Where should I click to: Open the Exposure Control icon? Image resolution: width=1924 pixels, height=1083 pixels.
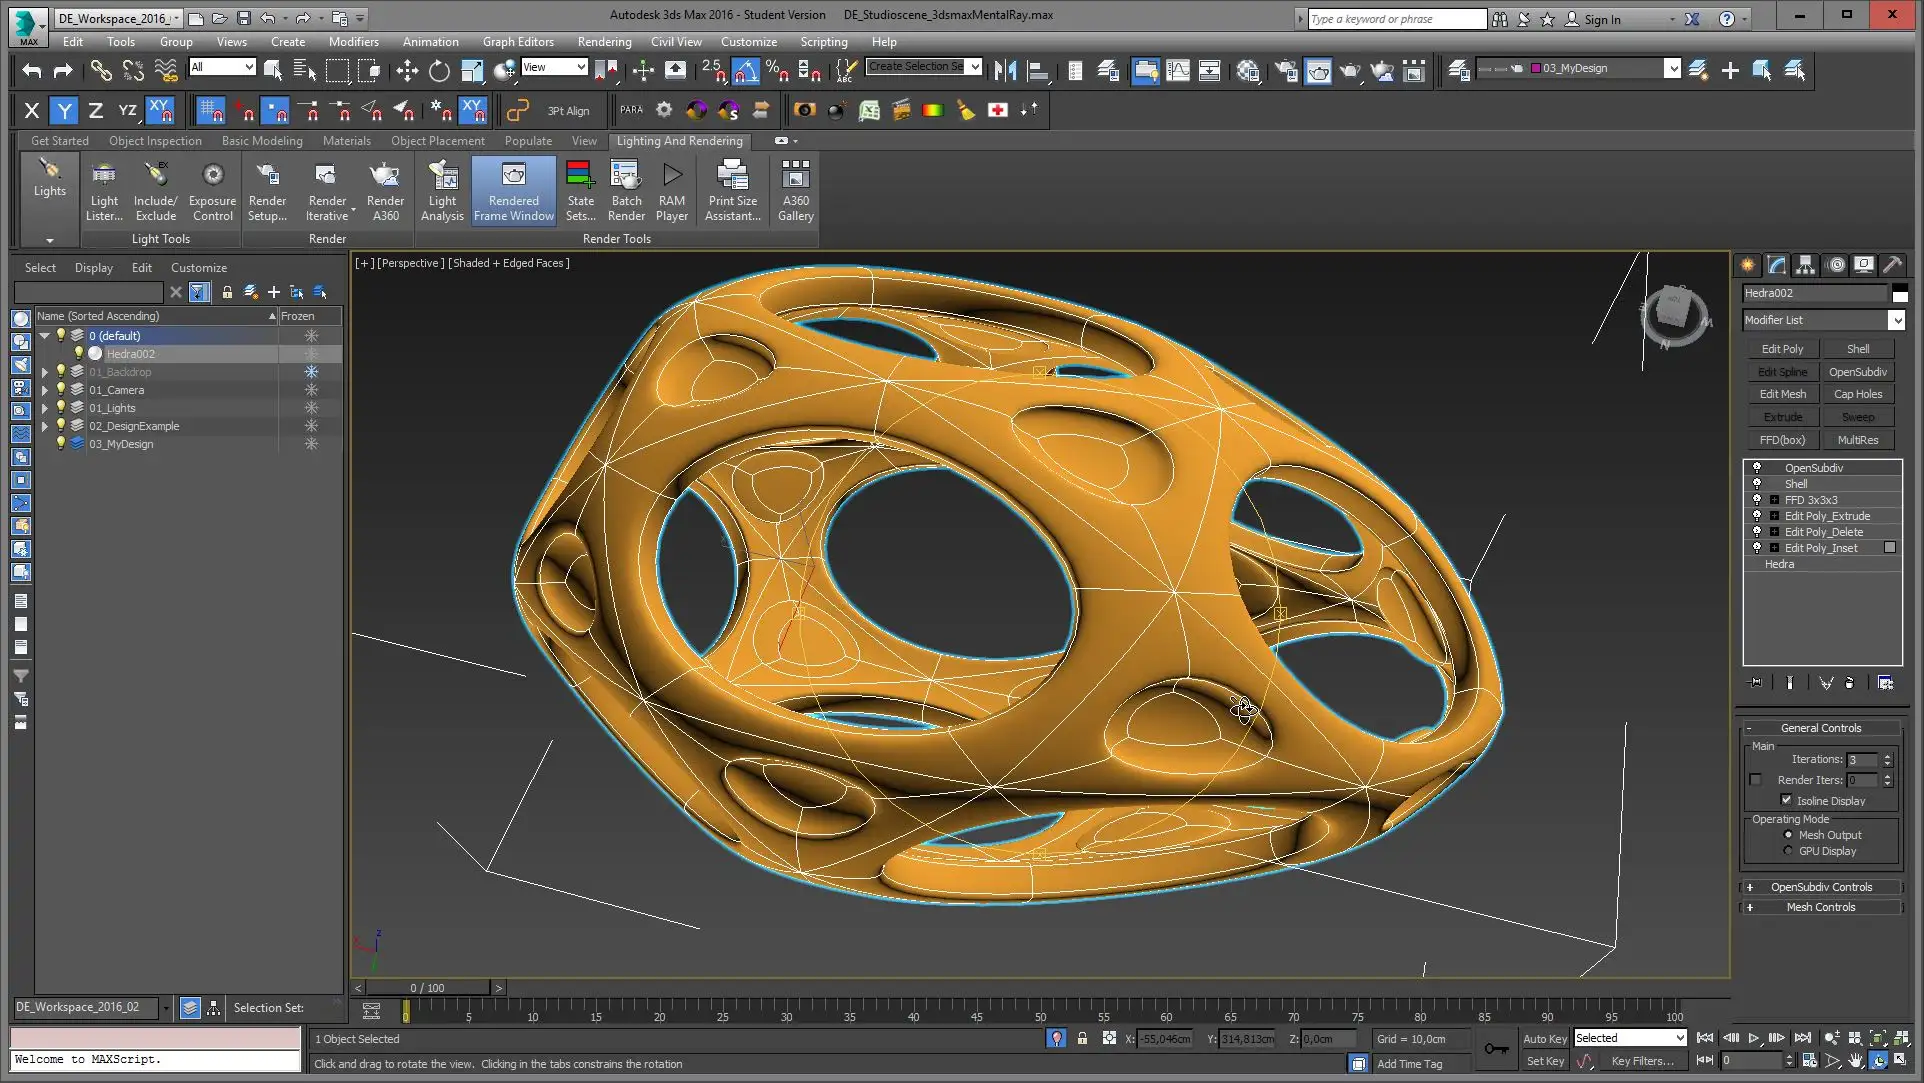coord(212,191)
